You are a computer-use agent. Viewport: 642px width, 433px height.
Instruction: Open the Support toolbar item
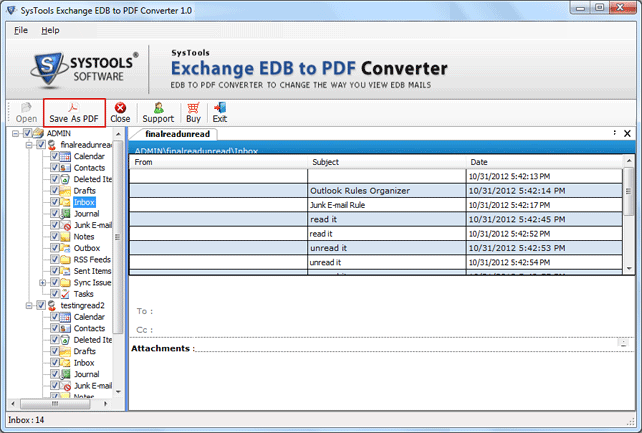(158, 113)
